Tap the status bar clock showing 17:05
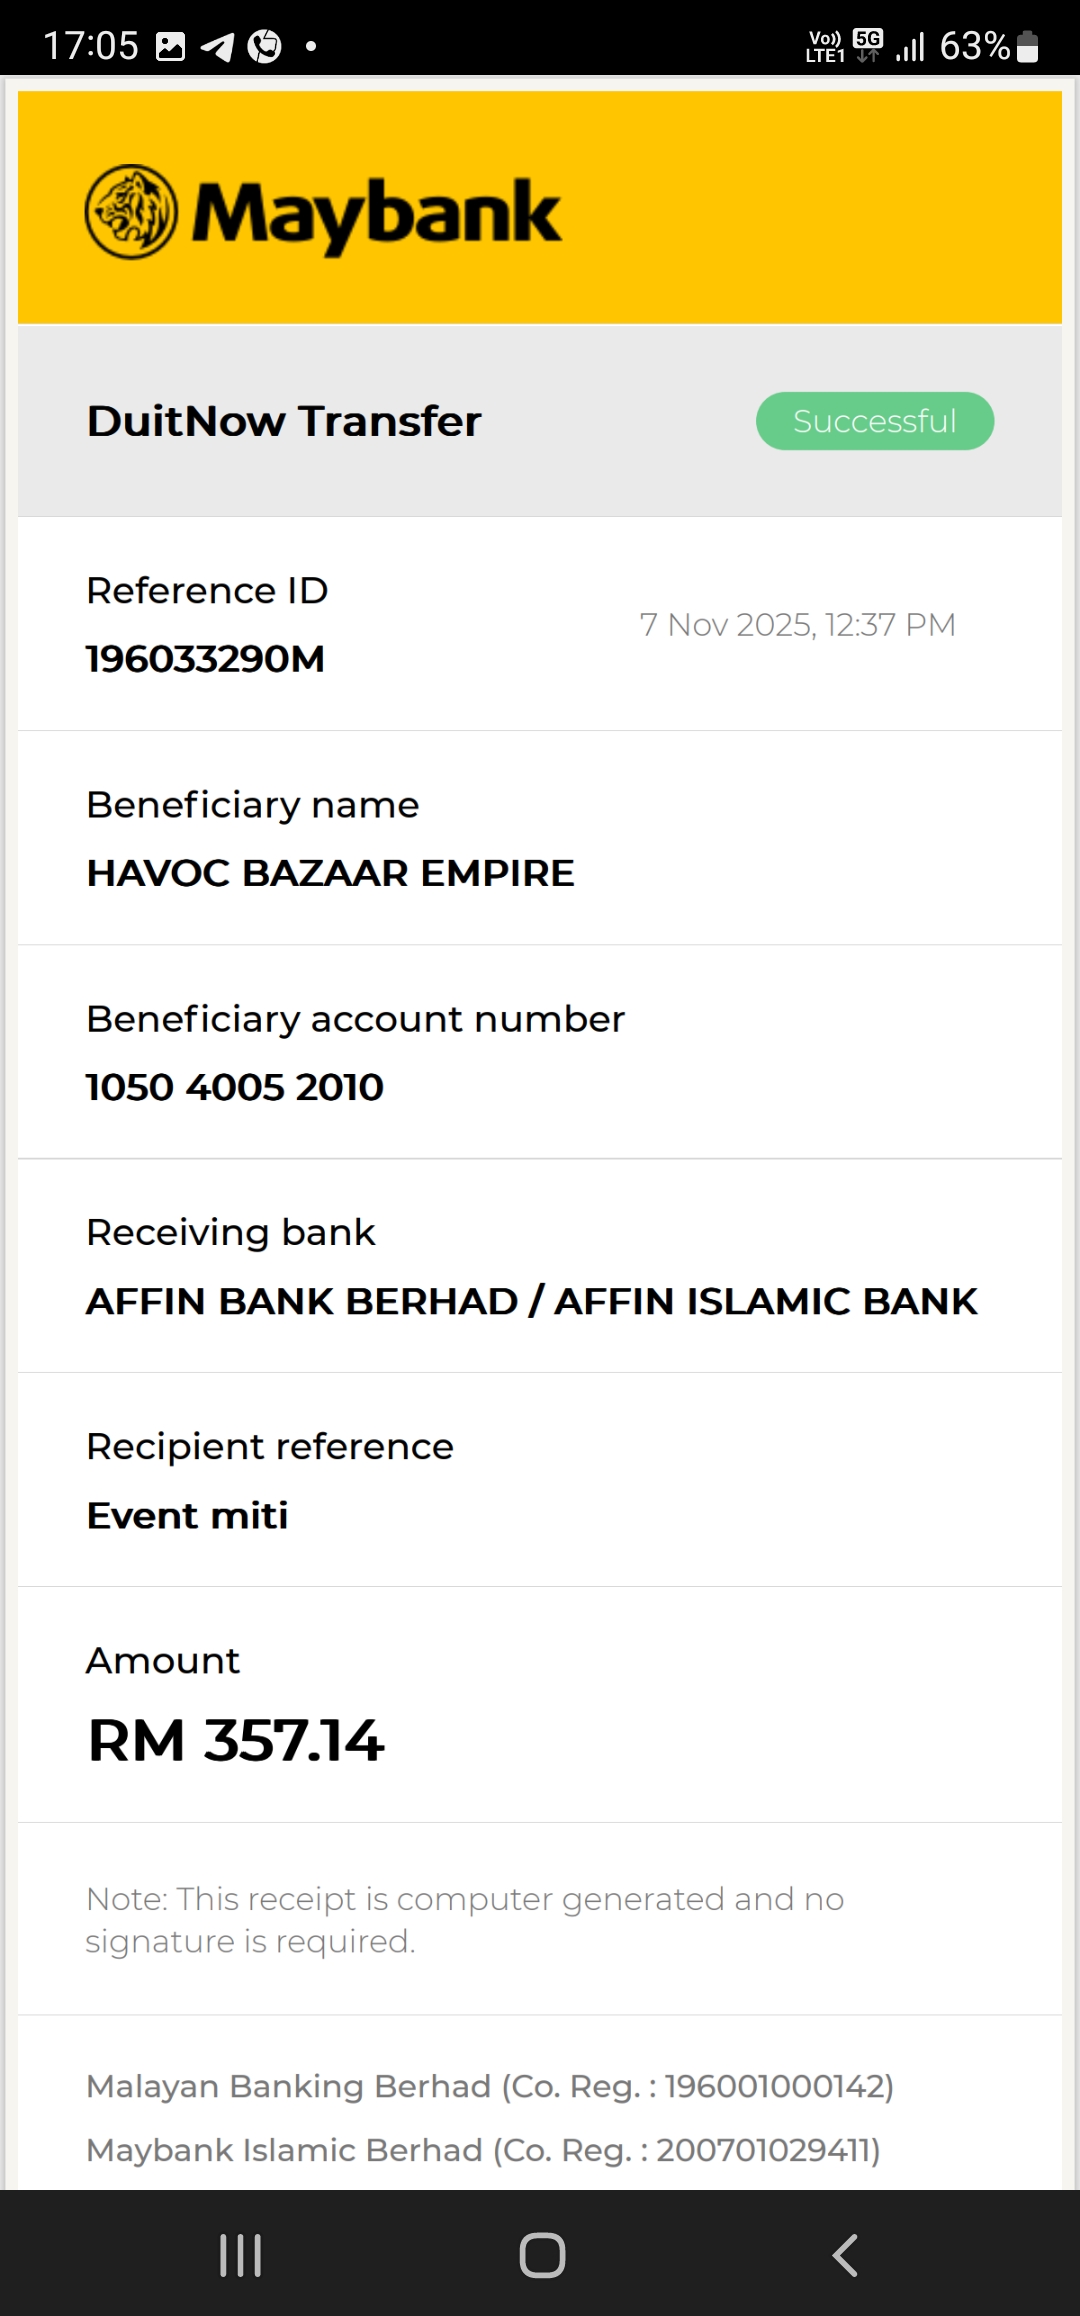The width and height of the screenshot is (1080, 2316). [90, 46]
